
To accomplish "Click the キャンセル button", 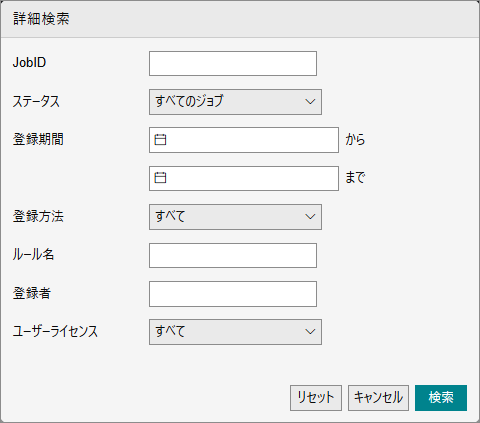I will tap(378, 398).
